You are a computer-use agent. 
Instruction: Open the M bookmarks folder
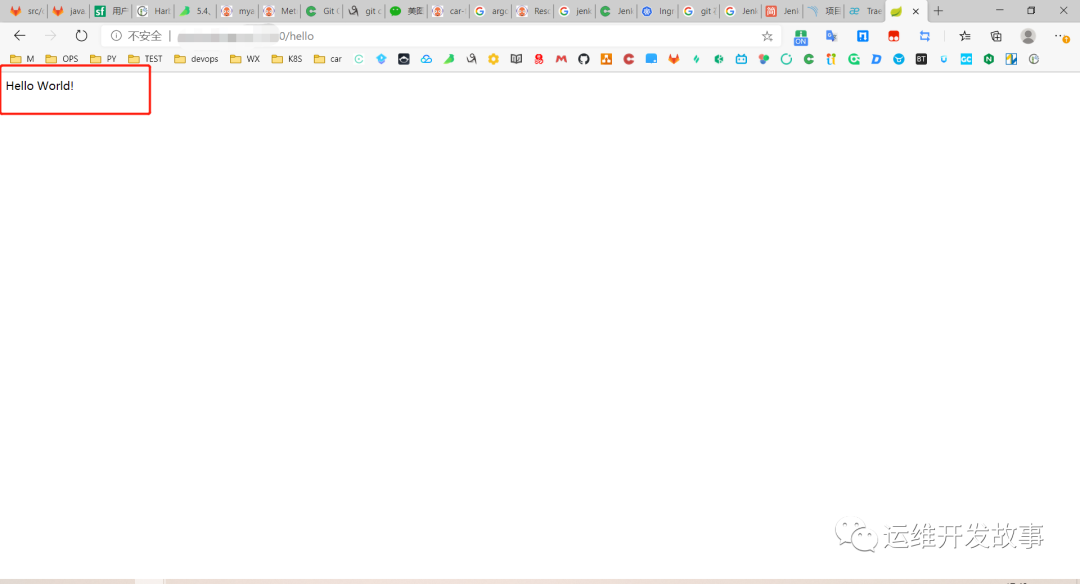(x=22, y=59)
